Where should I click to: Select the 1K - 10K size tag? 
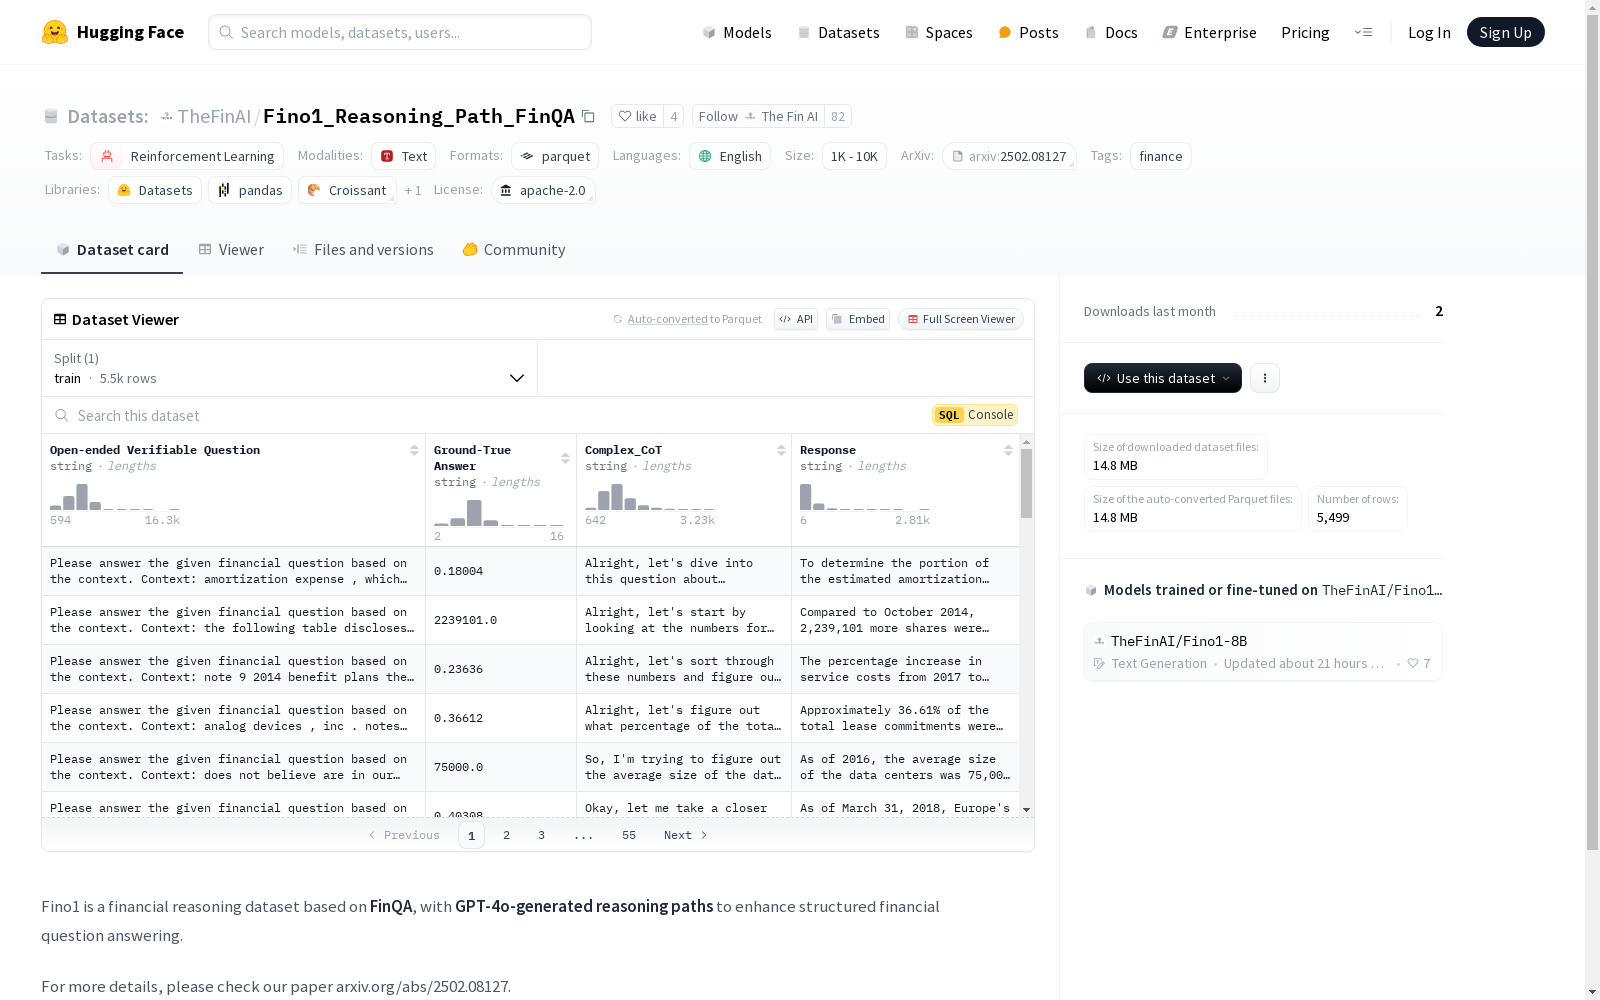coord(854,156)
